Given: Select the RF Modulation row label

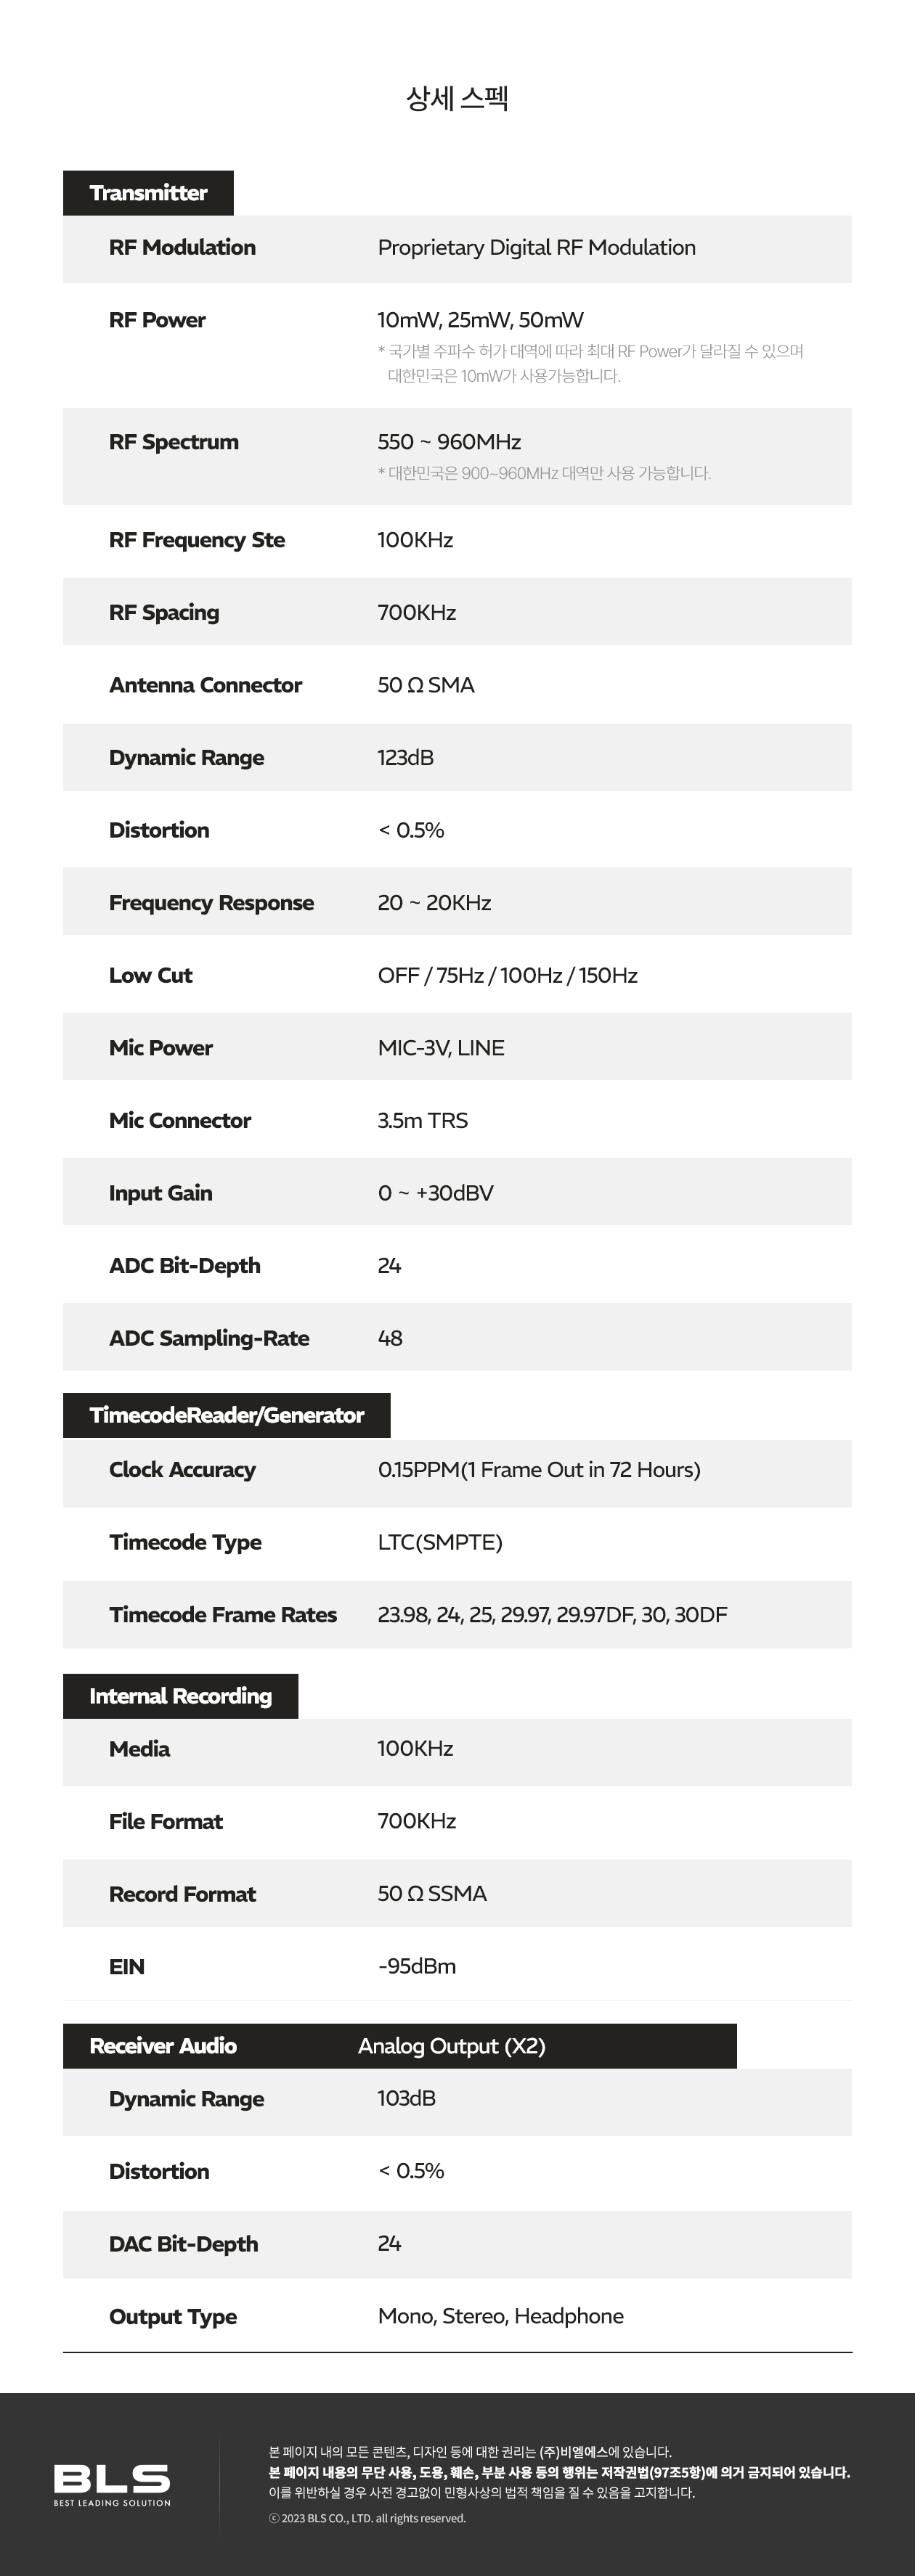Looking at the screenshot, I should [x=182, y=247].
